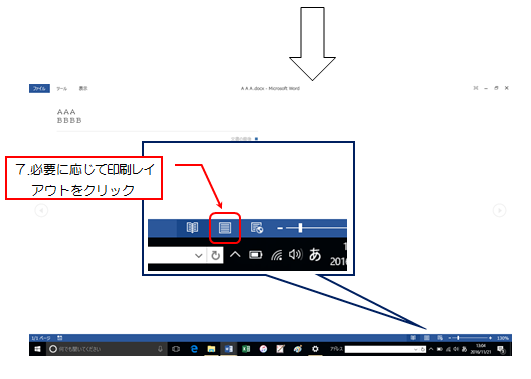Viewport: 531px width, 379px height.
Task: Click the Wi-Fi icon in the small taskbar tray
Action: click(448, 349)
